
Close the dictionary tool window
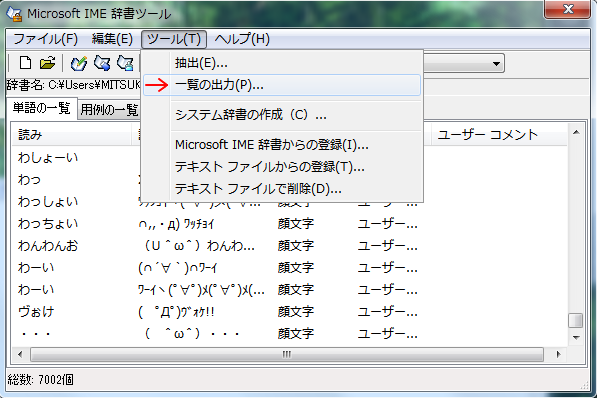(568, 9)
